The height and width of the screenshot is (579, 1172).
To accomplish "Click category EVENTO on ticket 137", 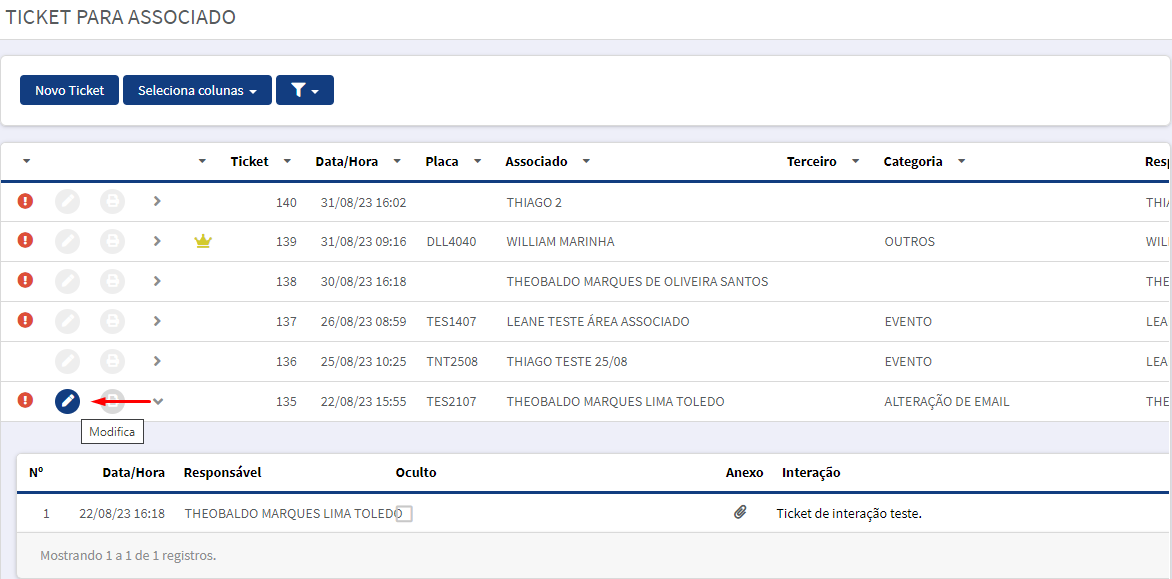I will click(x=907, y=321).
